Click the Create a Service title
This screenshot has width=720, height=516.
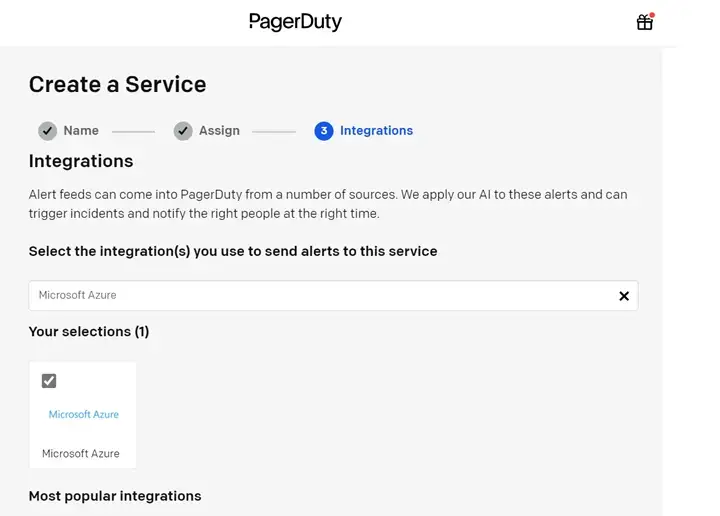click(117, 85)
